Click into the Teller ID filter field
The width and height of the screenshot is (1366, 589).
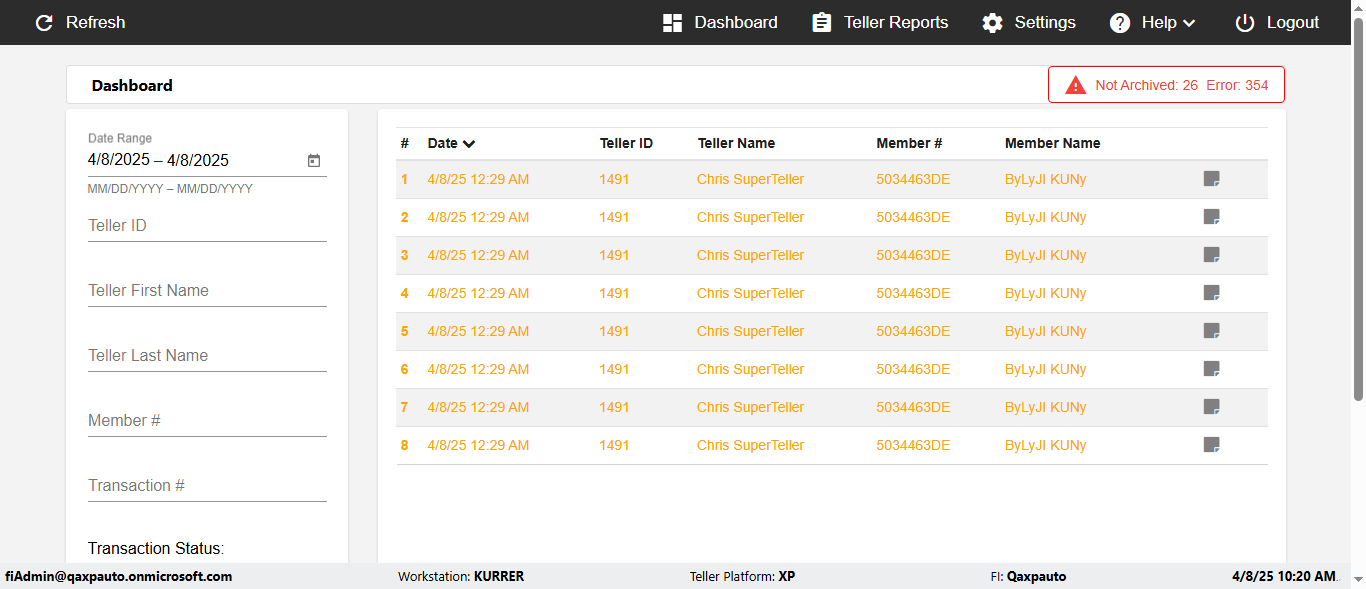click(x=207, y=226)
